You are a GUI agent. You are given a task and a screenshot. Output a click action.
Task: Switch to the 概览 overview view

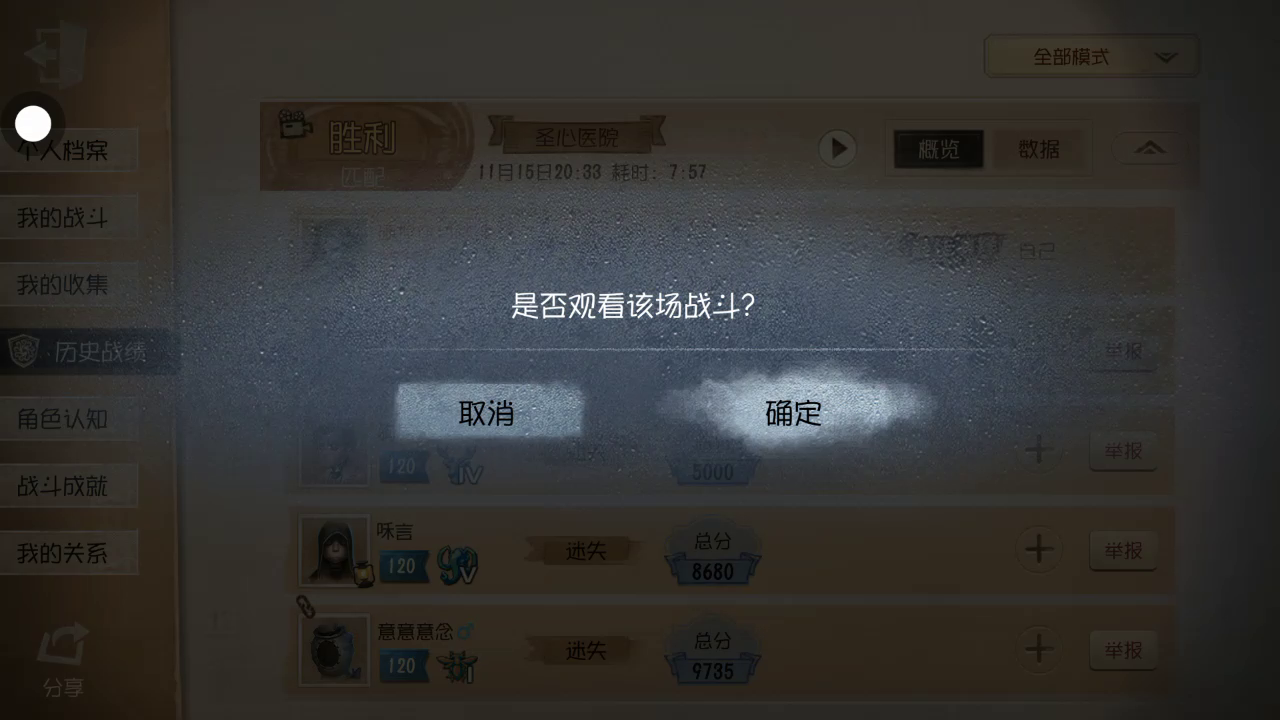939,149
